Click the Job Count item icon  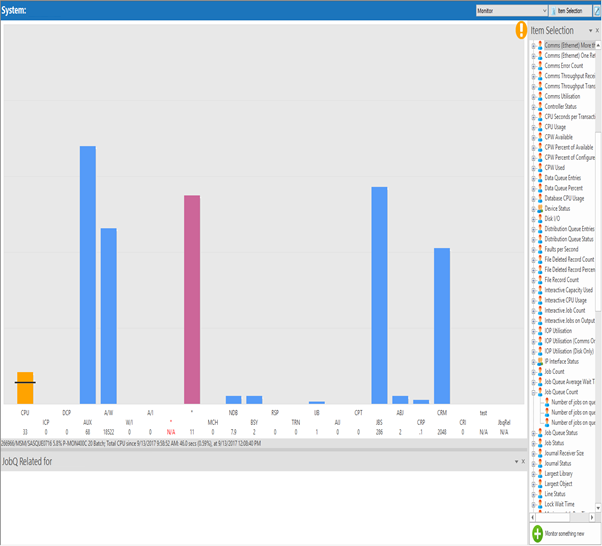tap(540, 371)
